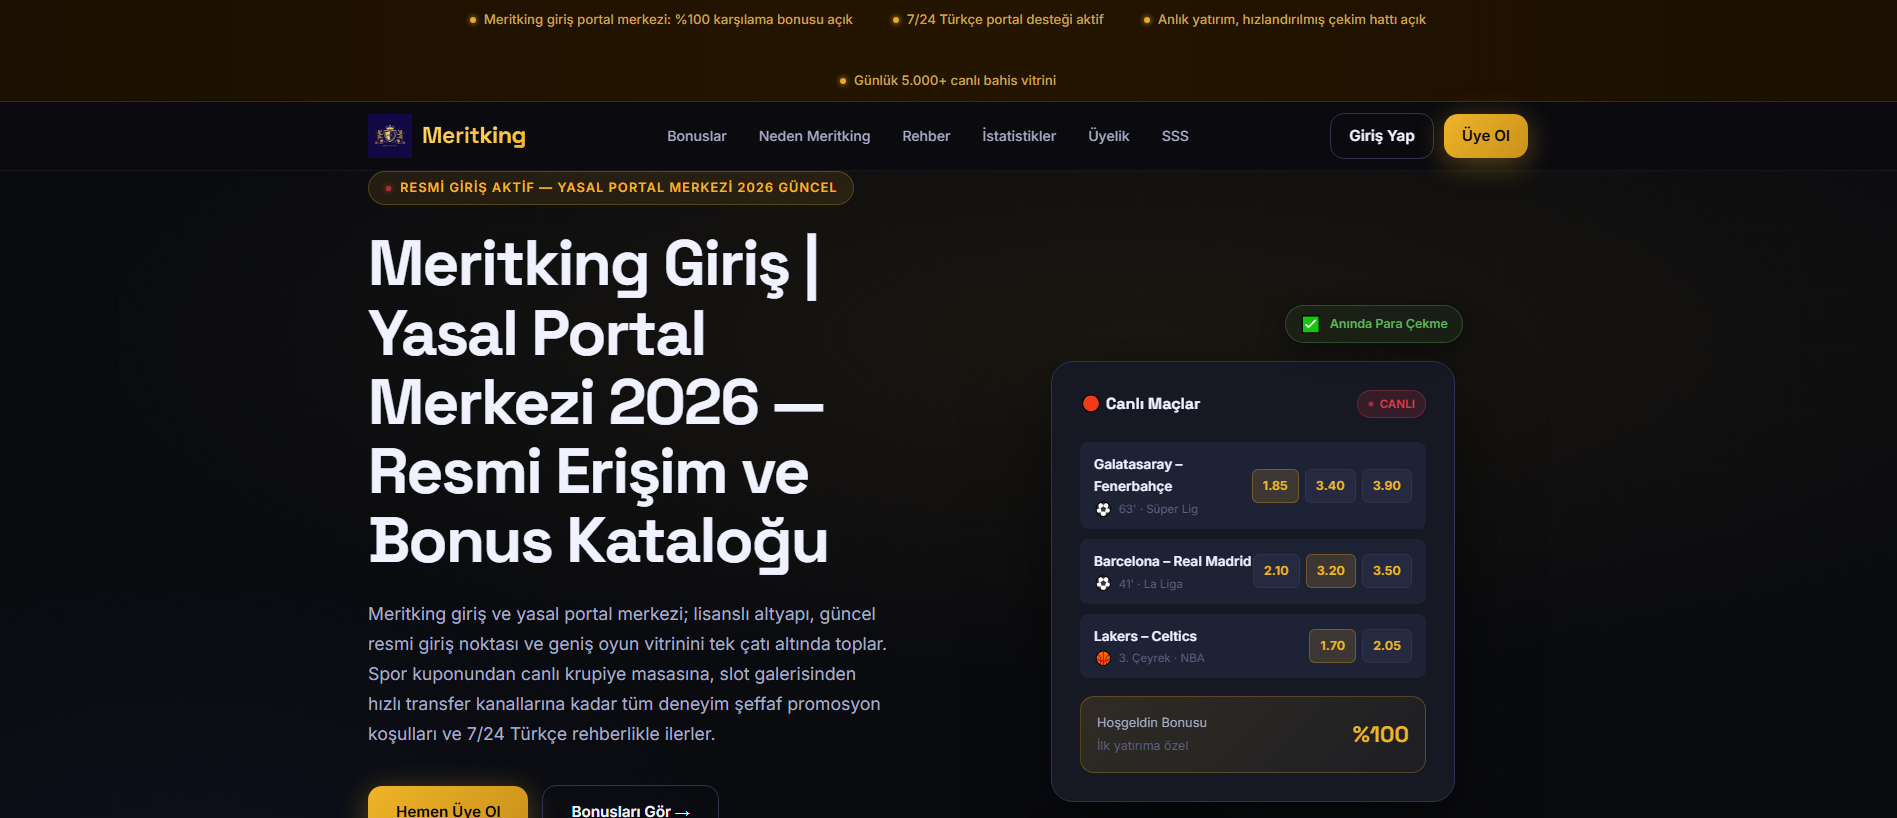Click the Lakers – Celtics match title

[x=1145, y=636]
